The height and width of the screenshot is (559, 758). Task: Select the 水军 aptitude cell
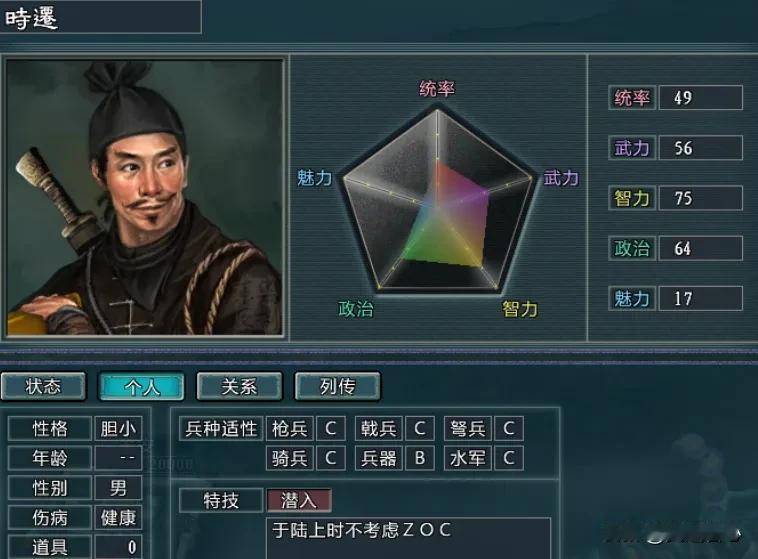pos(467,458)
